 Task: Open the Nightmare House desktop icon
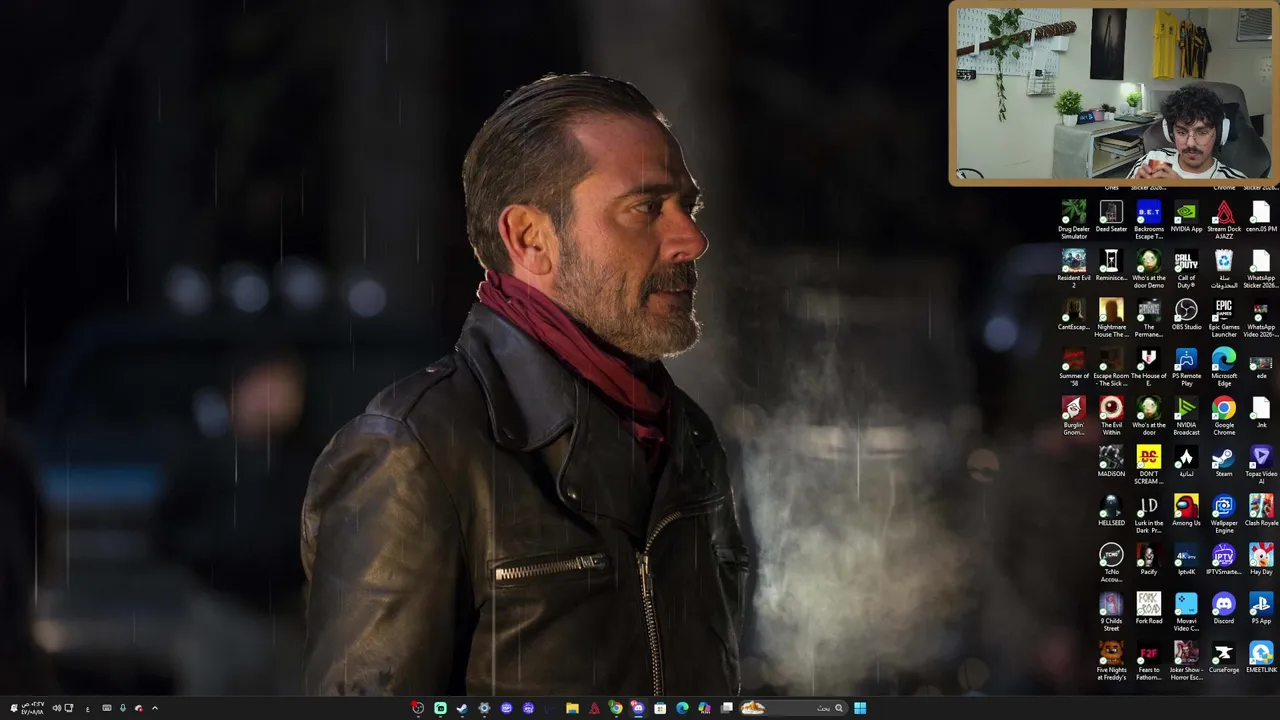point(1111,317)
